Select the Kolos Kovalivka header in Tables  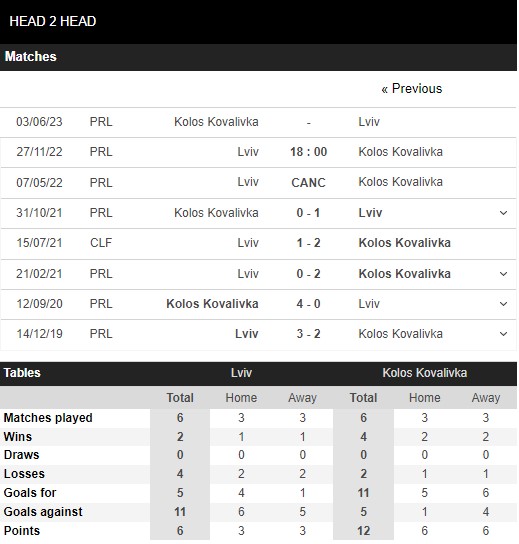pos(425,373)
